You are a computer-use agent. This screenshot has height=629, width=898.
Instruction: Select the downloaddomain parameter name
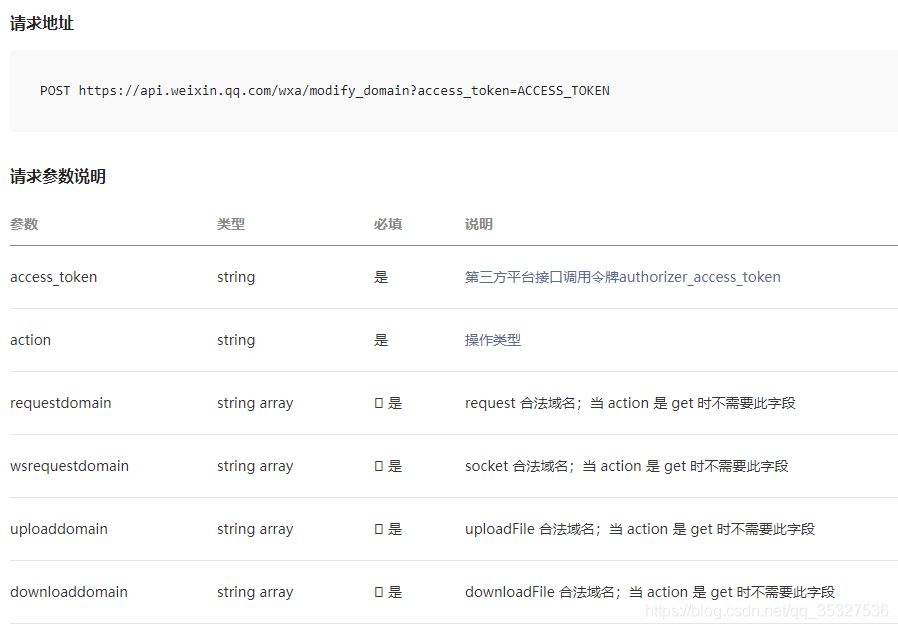coord(69,592)
